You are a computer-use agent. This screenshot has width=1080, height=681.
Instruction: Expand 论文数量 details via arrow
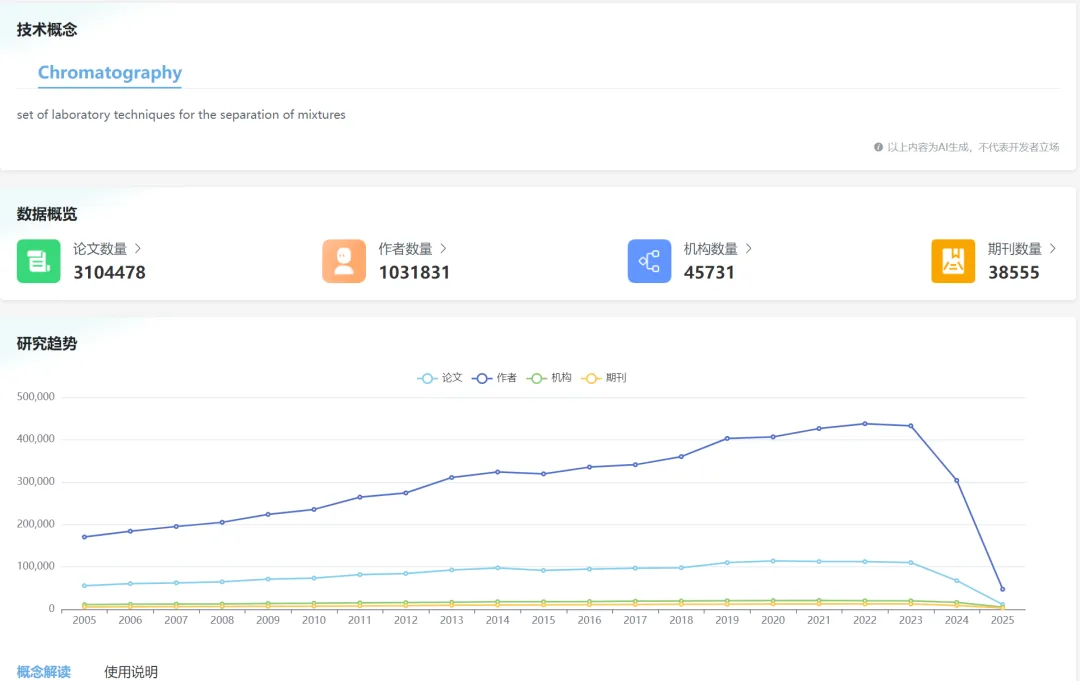coord(138,248)
